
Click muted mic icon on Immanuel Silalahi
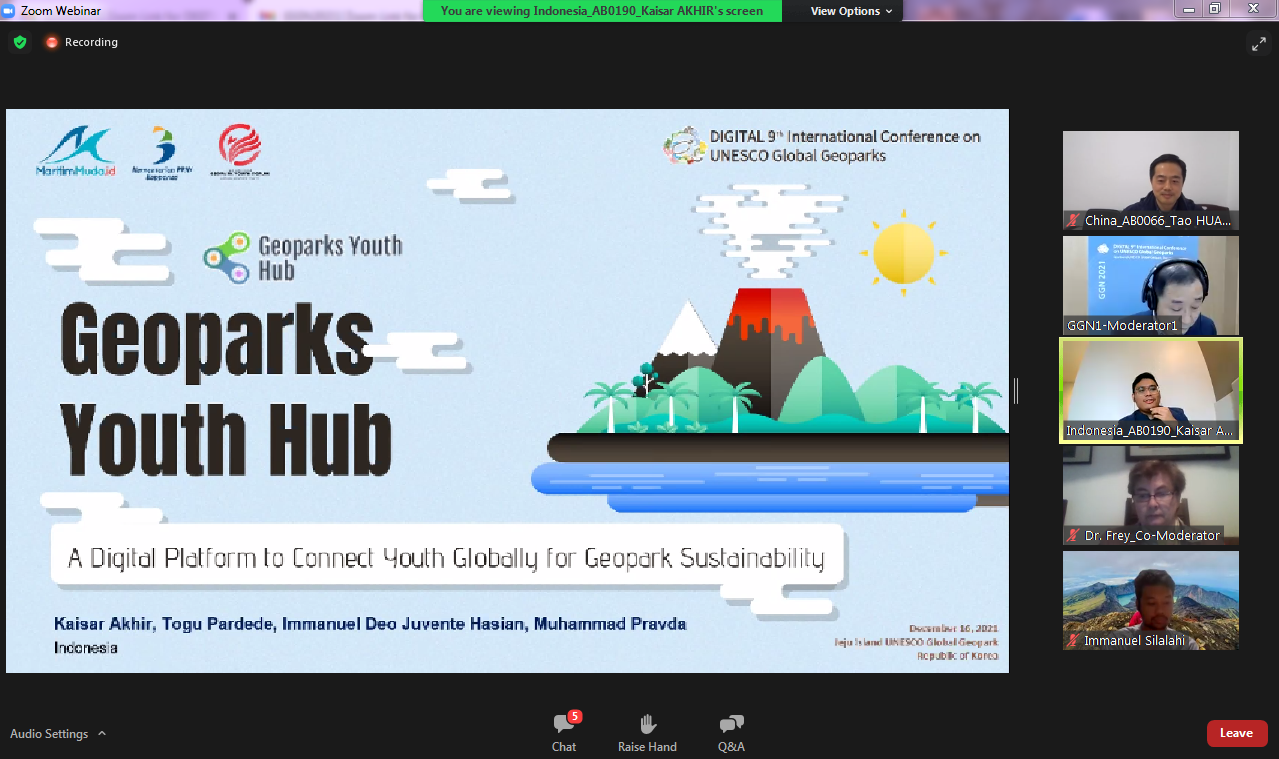click(x=1074, y=640)
